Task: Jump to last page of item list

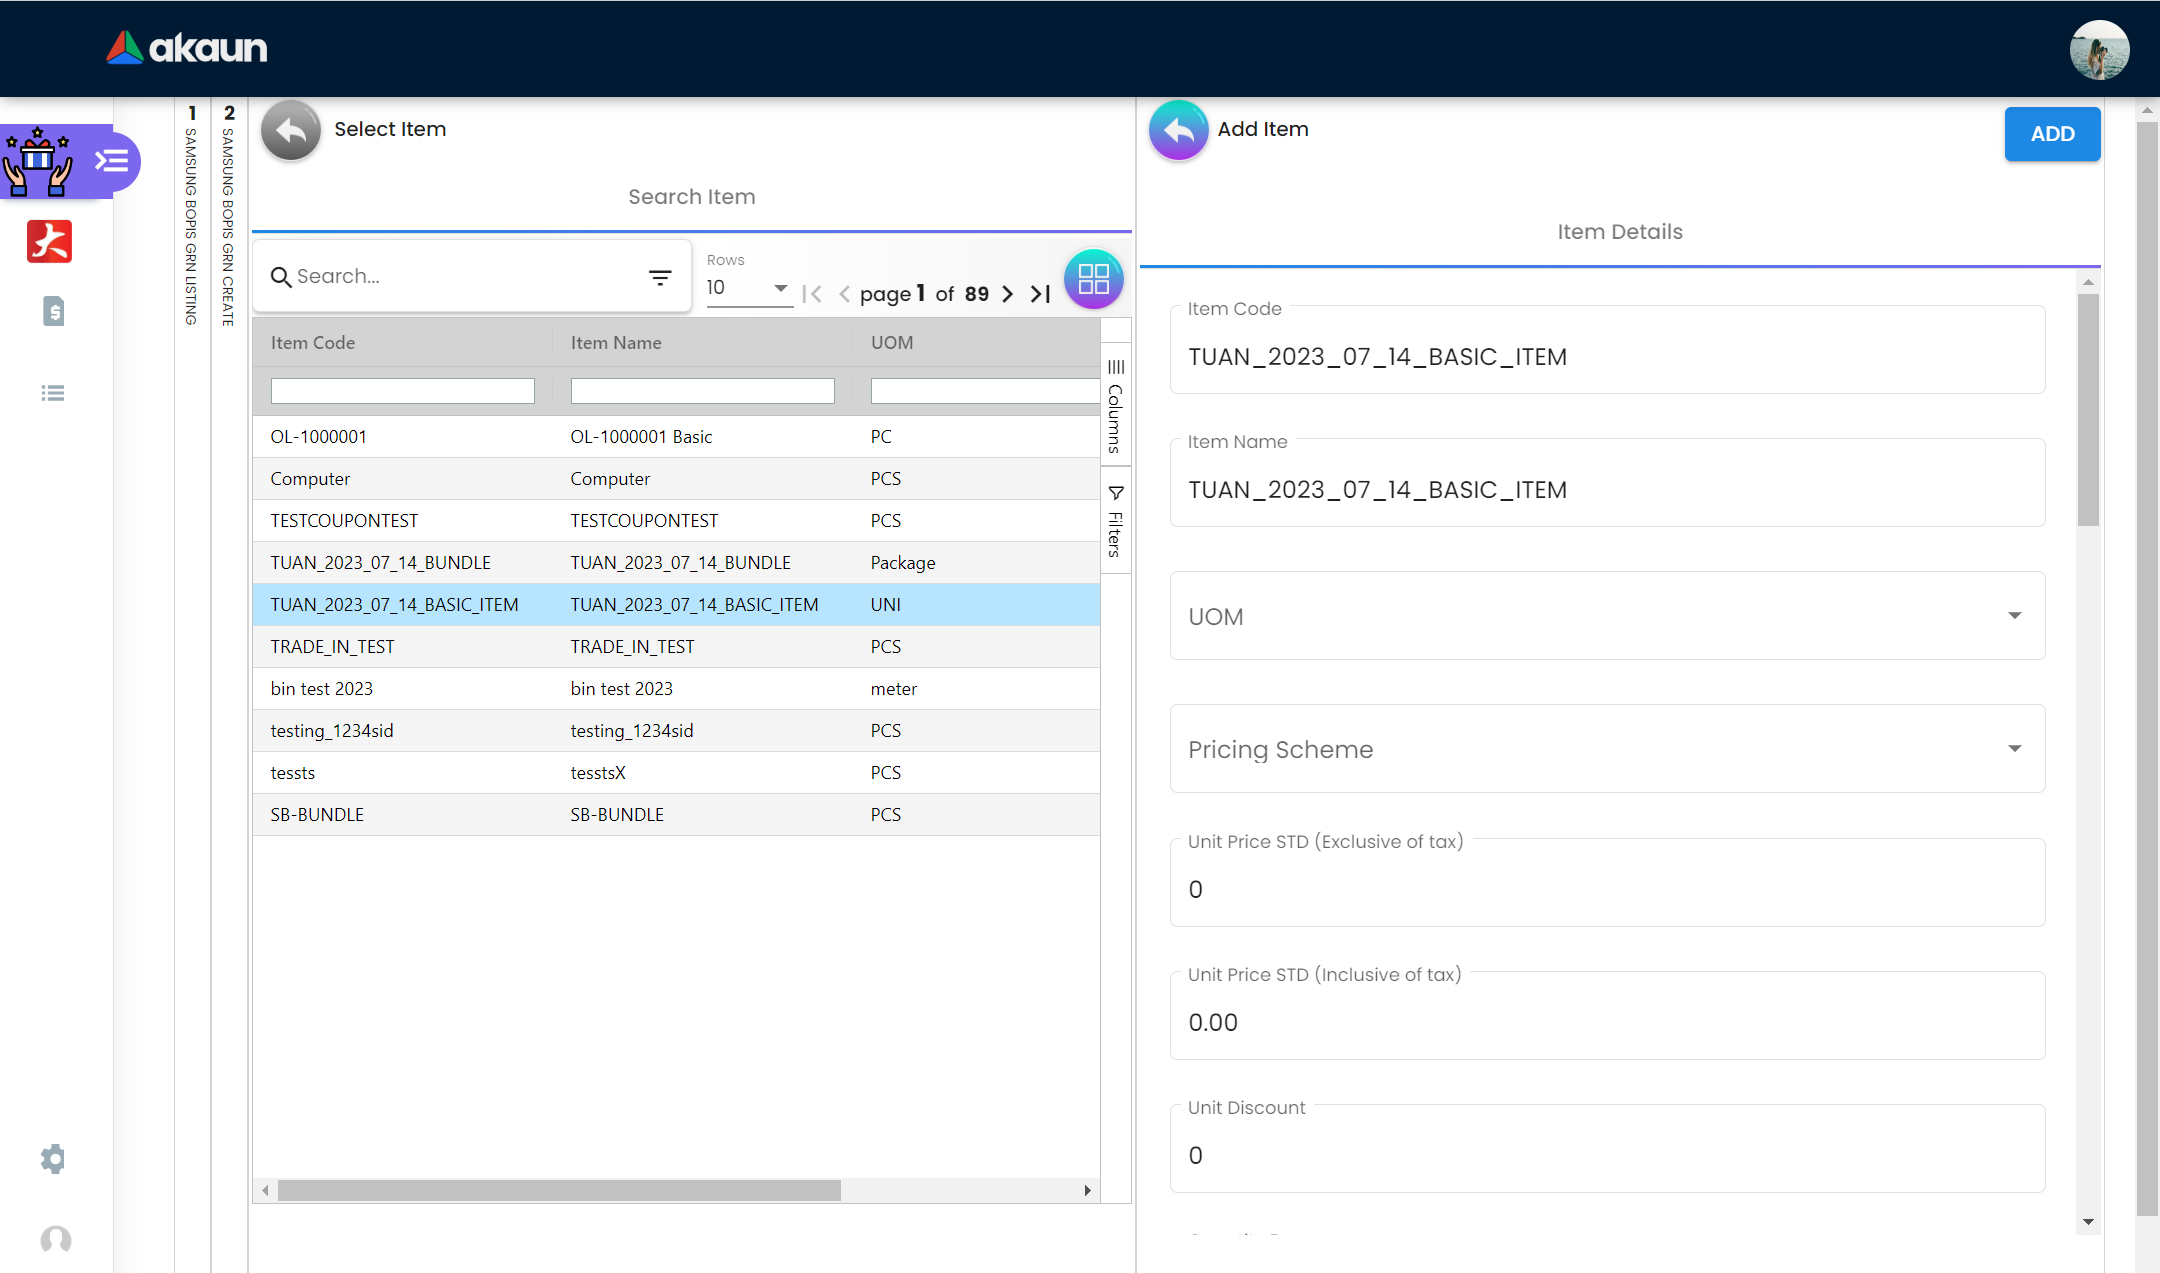Action: coord(1041,294)
